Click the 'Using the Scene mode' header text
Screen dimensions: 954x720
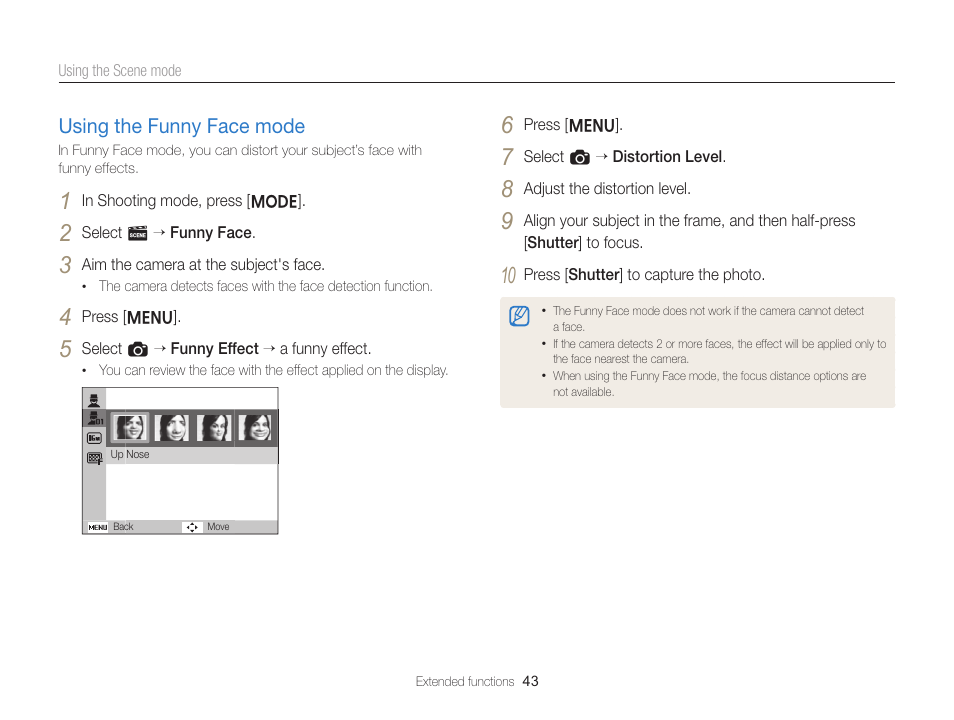(120, 71)
